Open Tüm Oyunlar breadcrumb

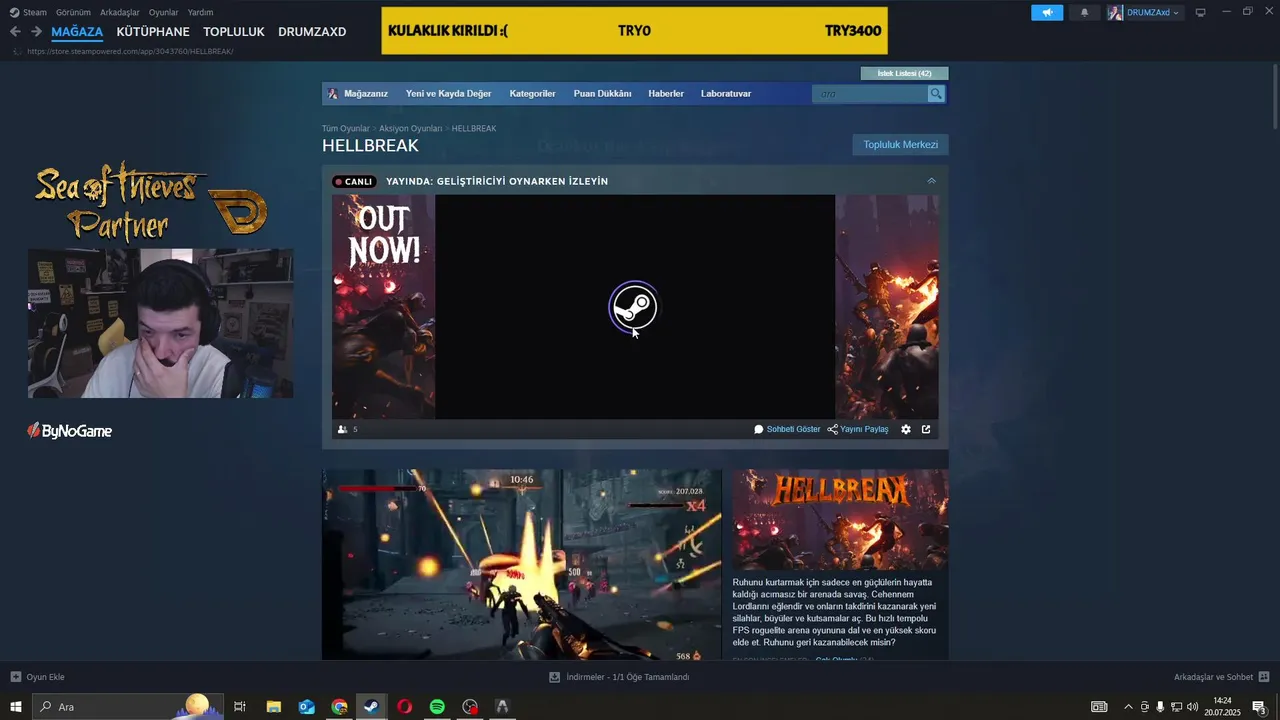coord(345,129)
